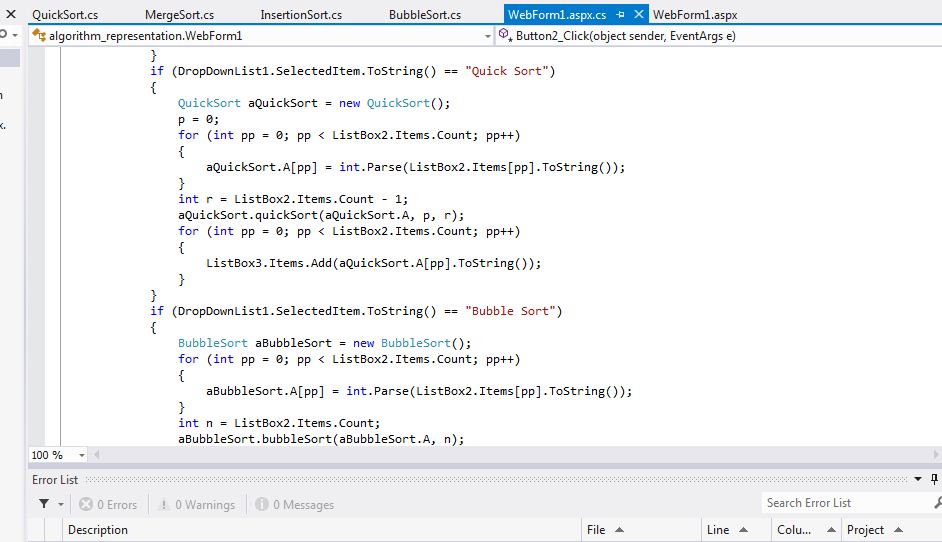942x542 pixels.
Task: Click the line int r = ListBox2.Items.Count - 1;
Action: [293, 199]
